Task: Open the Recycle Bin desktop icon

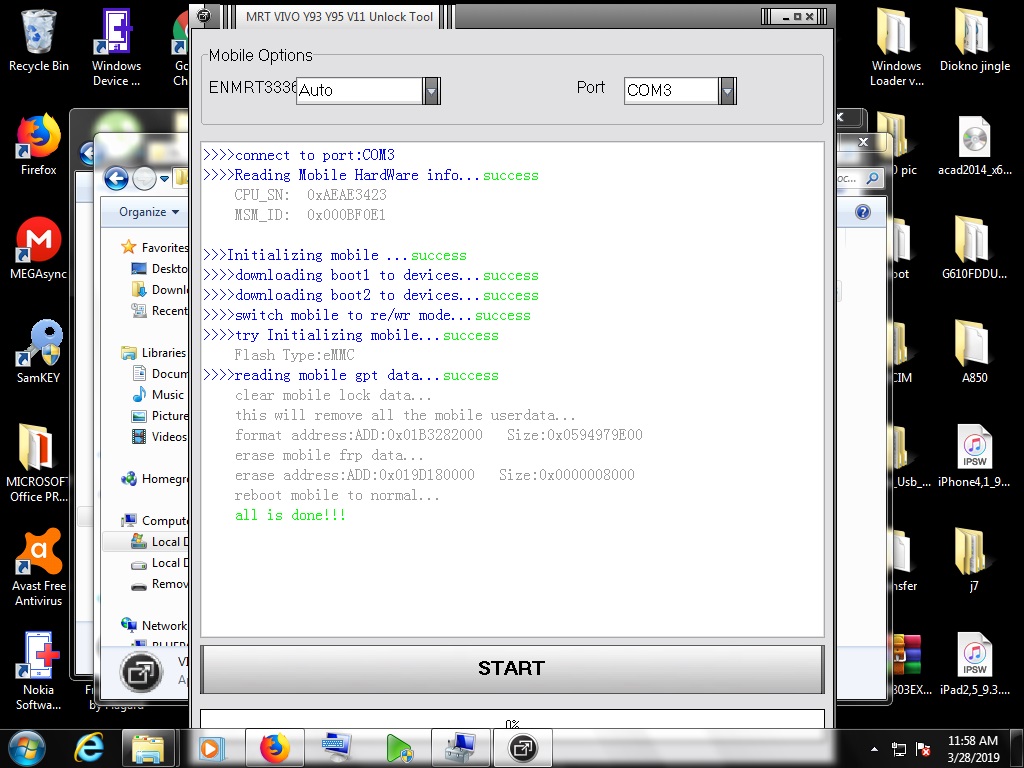Action: tap(39, 40)
